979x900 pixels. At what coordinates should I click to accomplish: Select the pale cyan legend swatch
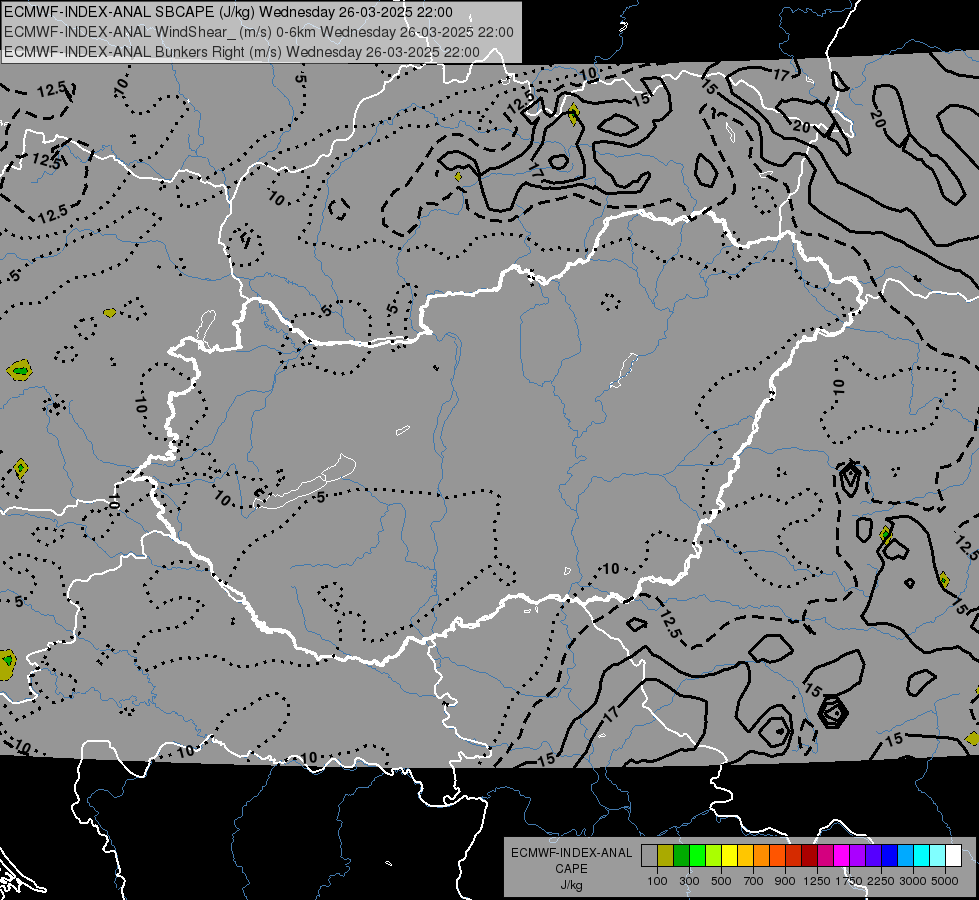pyautogui.click(x=938, y=856)
